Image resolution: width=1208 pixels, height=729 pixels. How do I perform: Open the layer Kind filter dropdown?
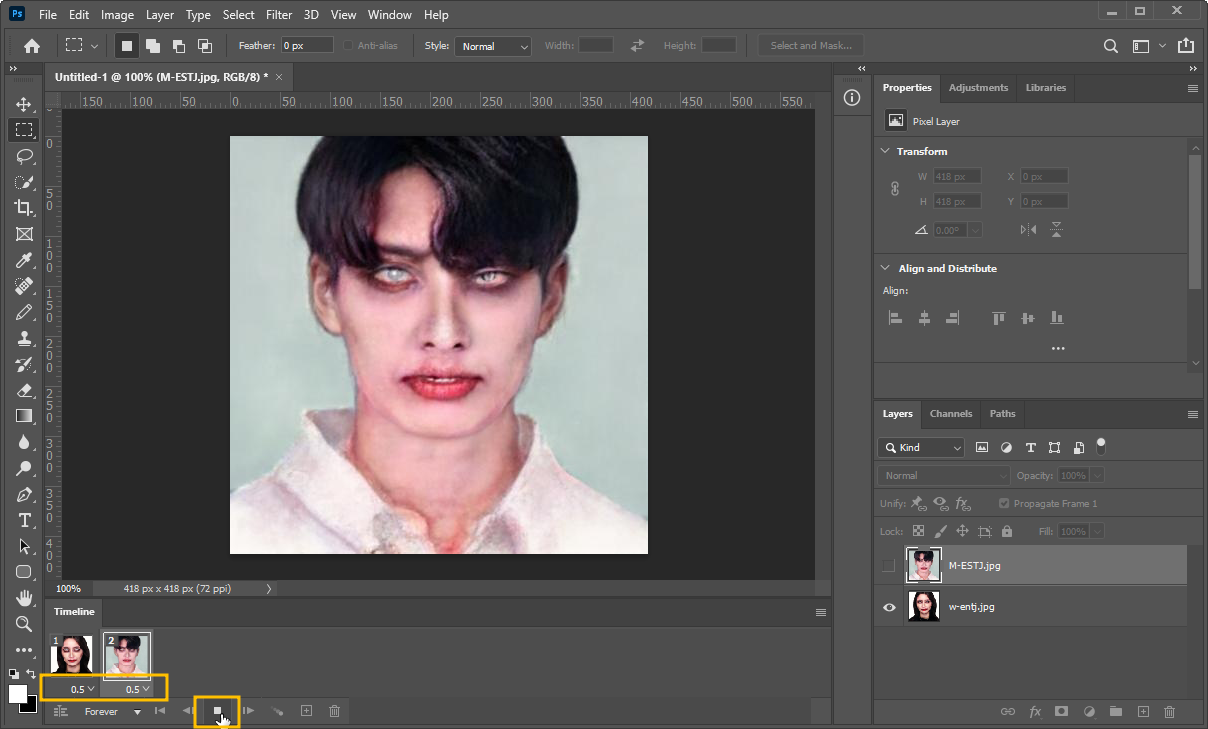point(921,448)
